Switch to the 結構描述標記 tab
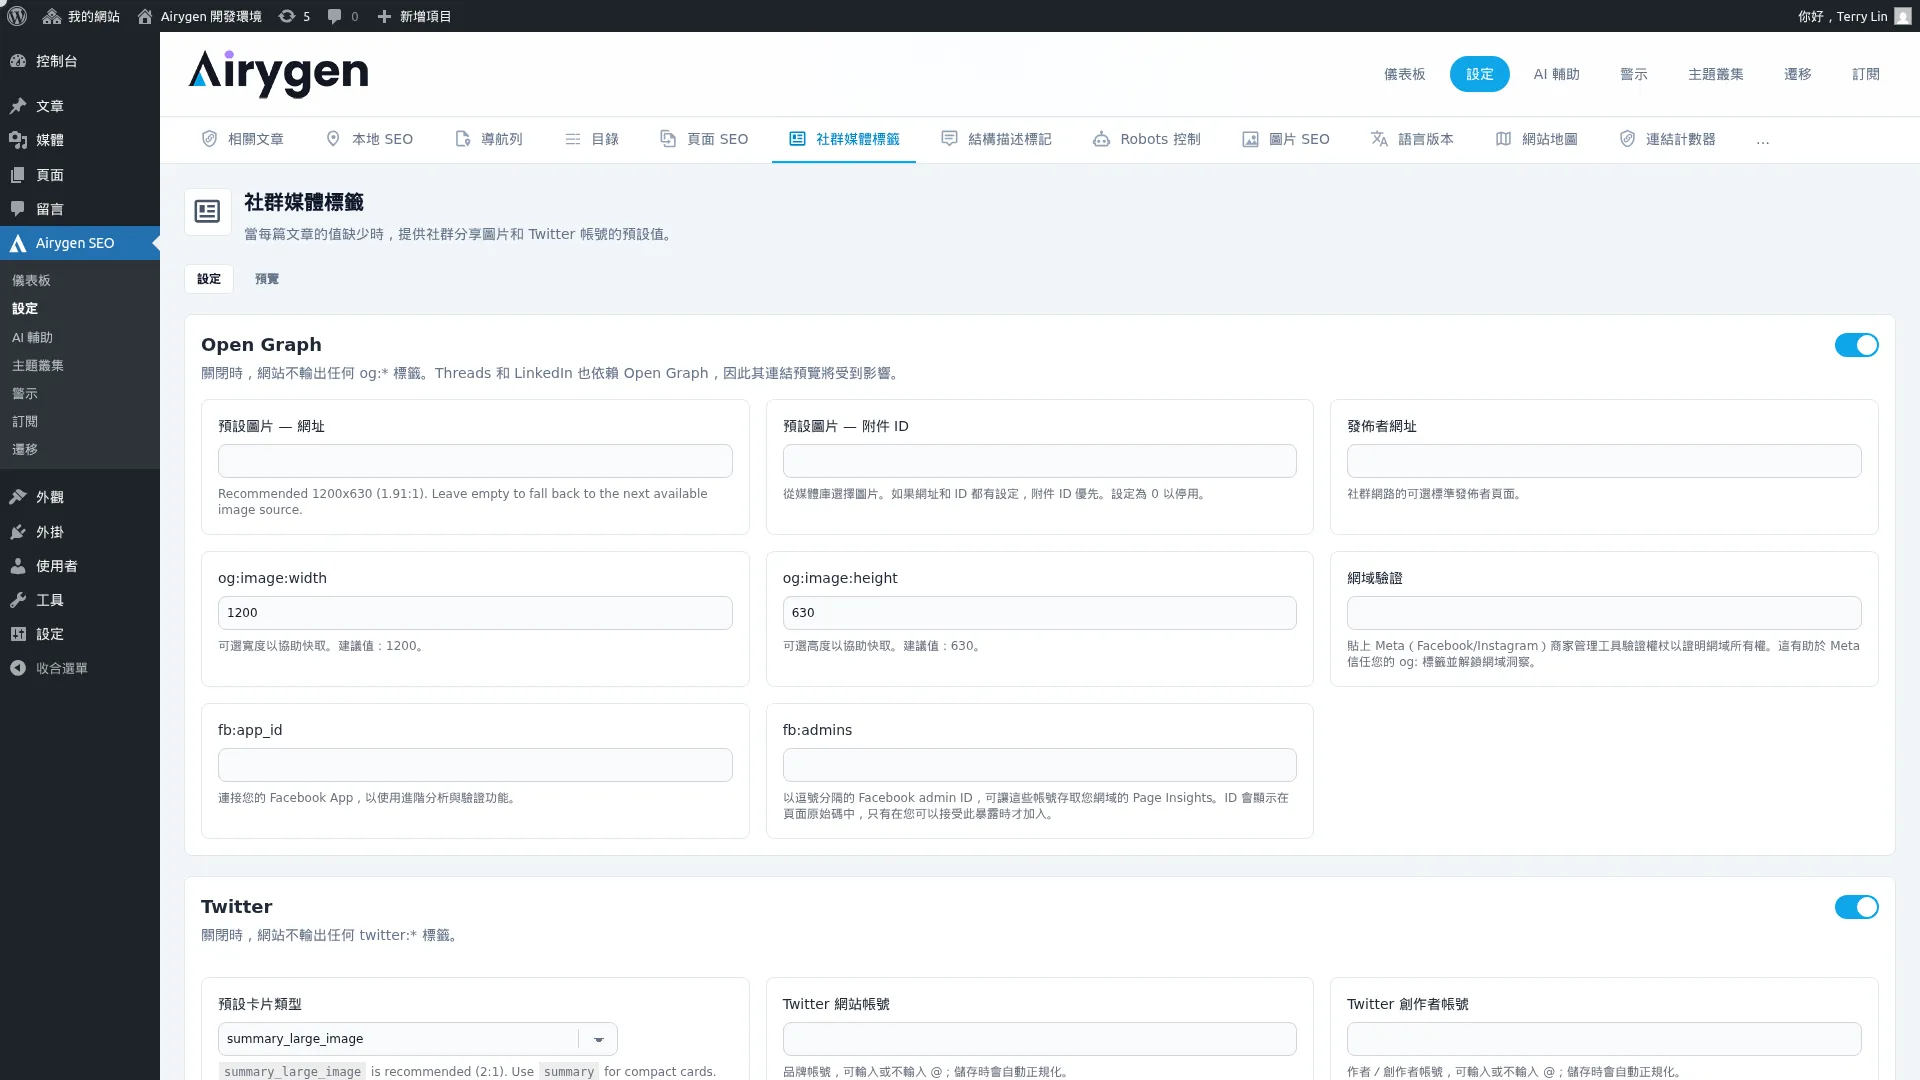The height and width of the screenshot is (1080, 1920). pos(996,139)
